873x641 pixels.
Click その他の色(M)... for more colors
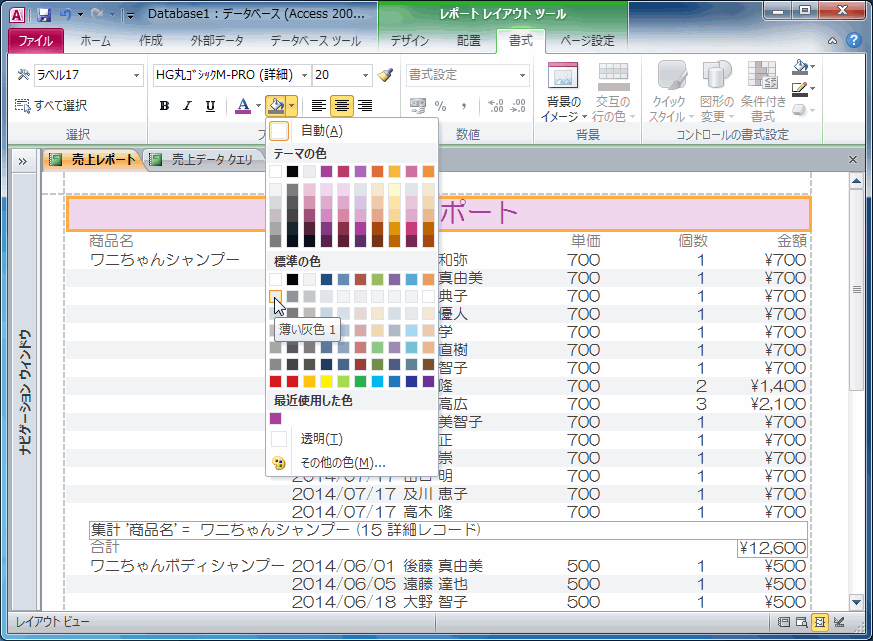coord(343,463)
